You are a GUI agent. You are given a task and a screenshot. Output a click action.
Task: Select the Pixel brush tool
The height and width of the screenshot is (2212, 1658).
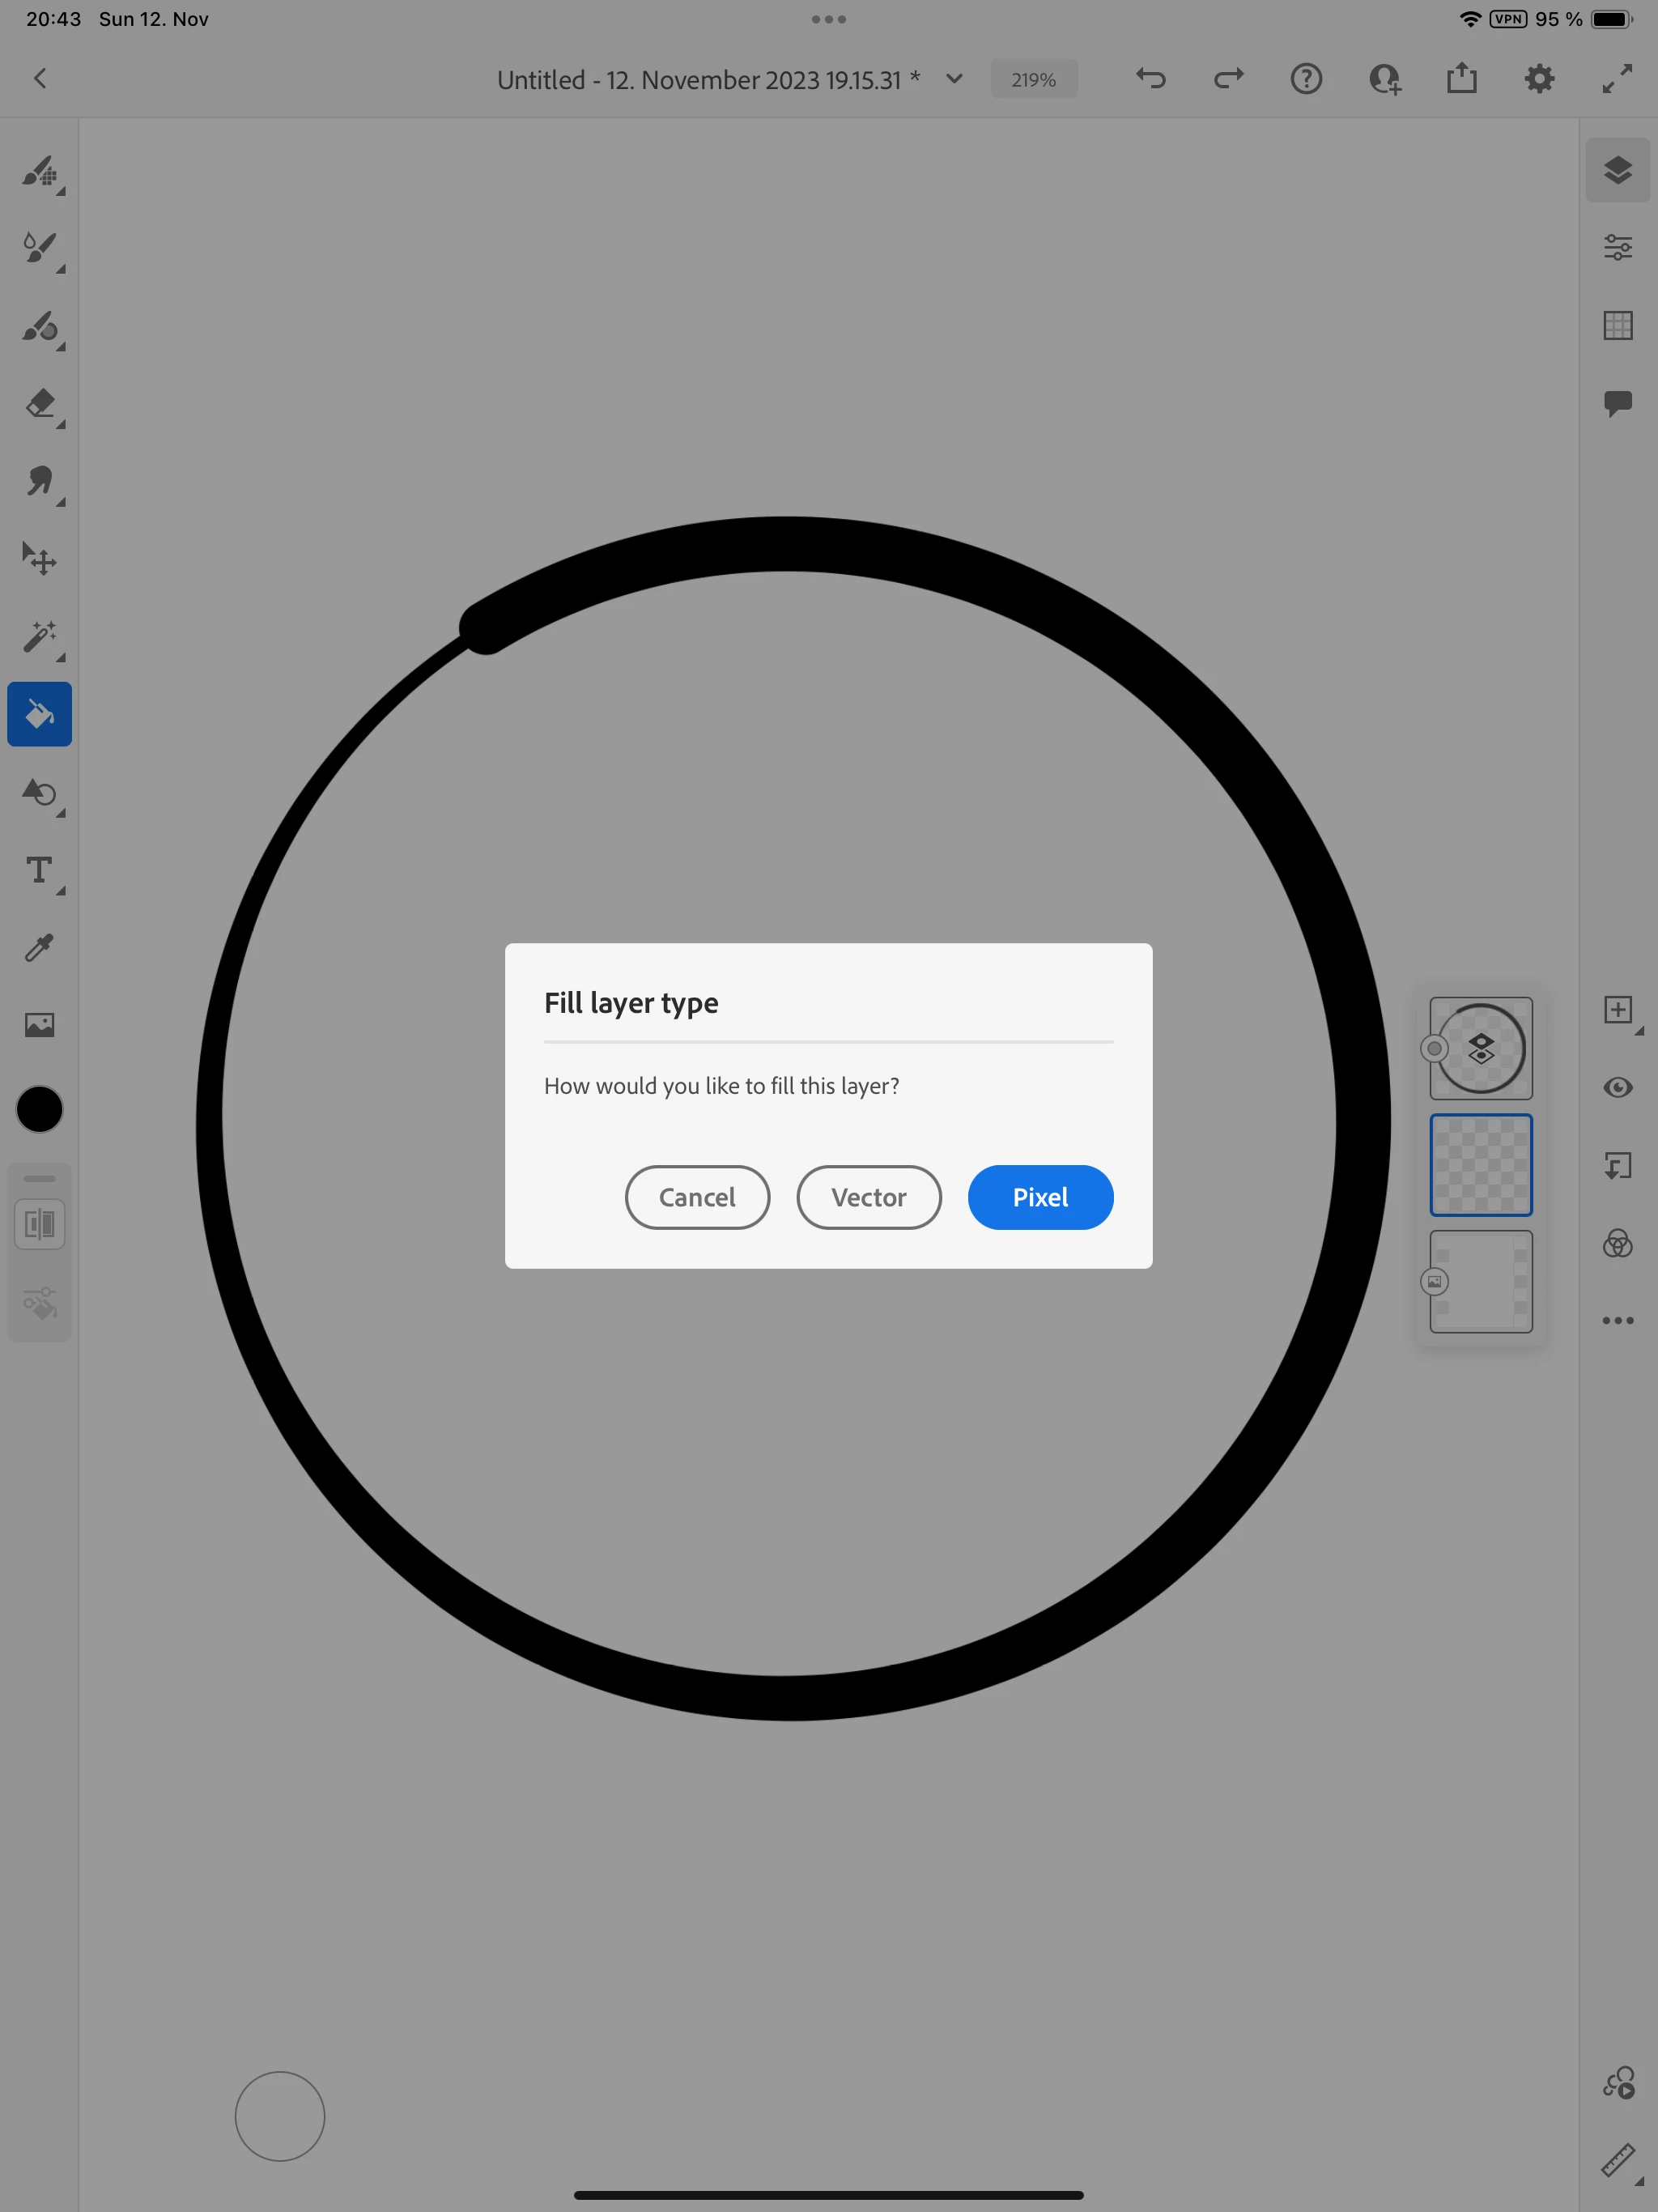[x=39, y=172]
